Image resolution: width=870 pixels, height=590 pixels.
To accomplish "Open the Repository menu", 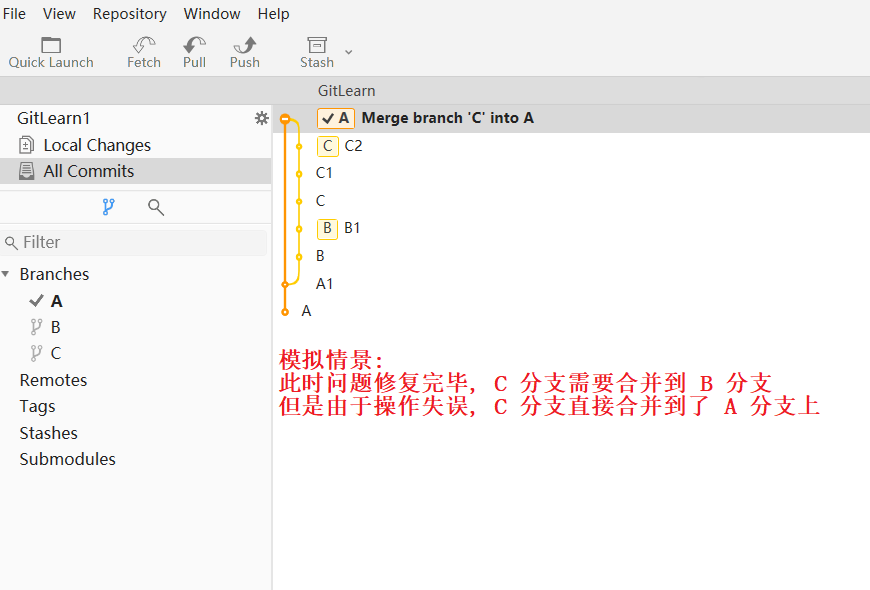I will [129, 13].
